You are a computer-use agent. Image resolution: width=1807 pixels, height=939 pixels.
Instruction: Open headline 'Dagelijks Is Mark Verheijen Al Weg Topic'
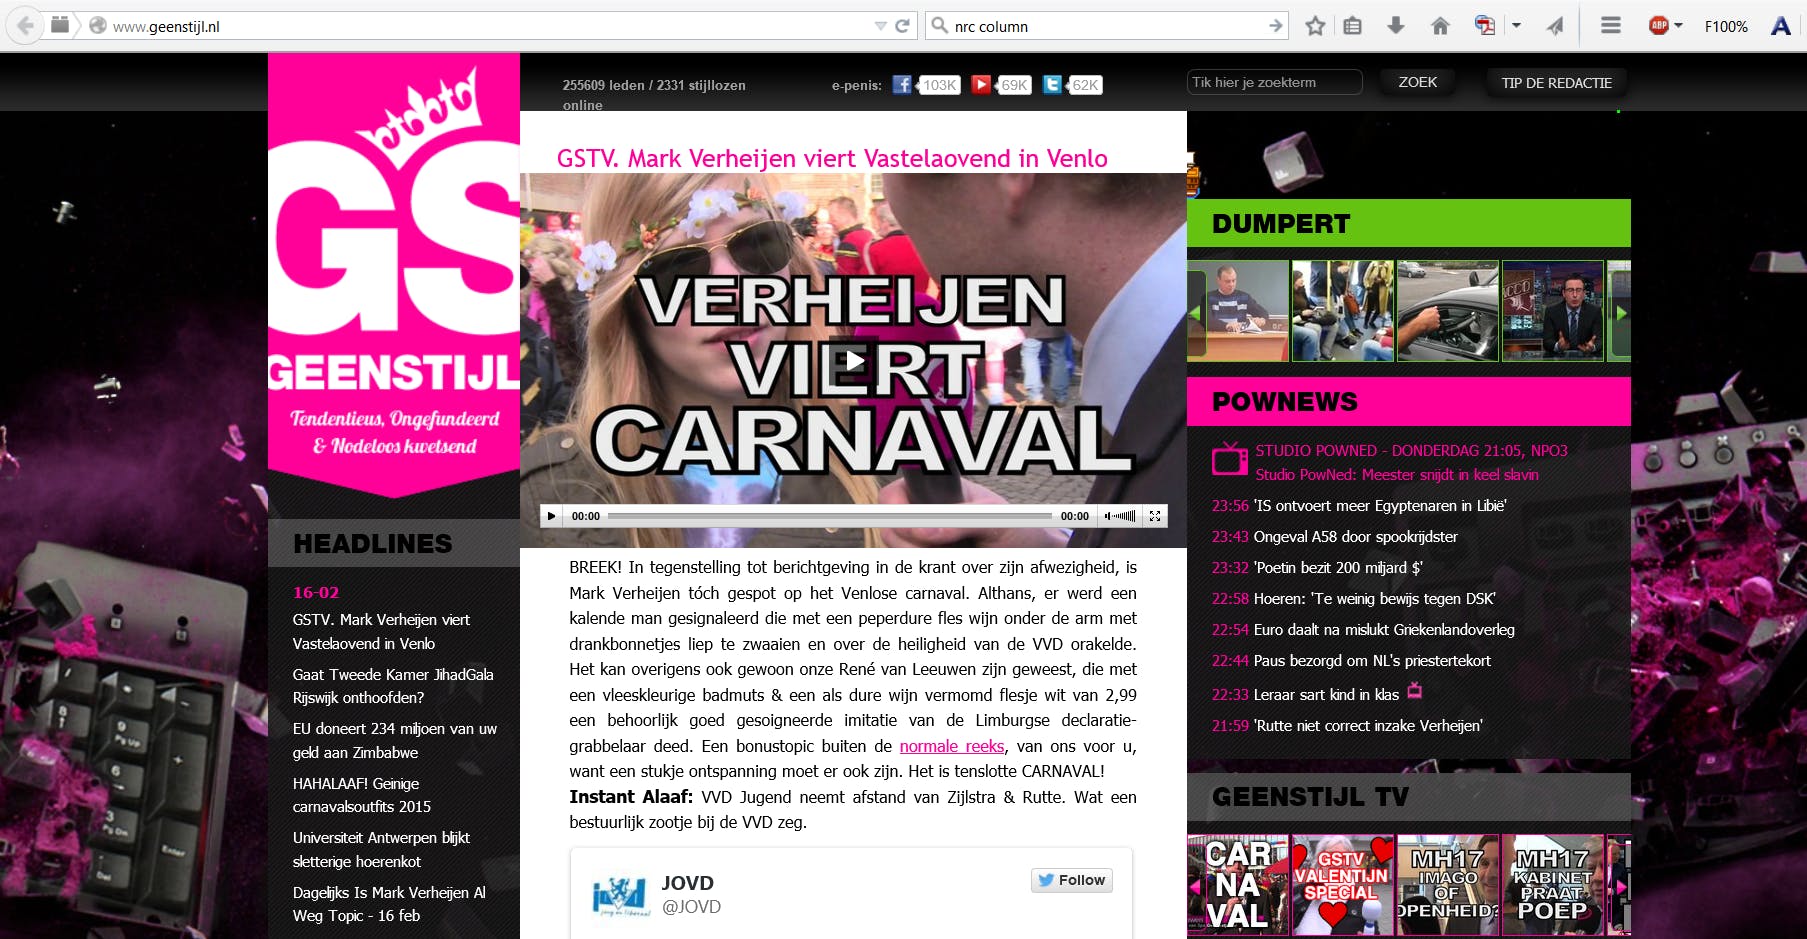pos(389,904)
